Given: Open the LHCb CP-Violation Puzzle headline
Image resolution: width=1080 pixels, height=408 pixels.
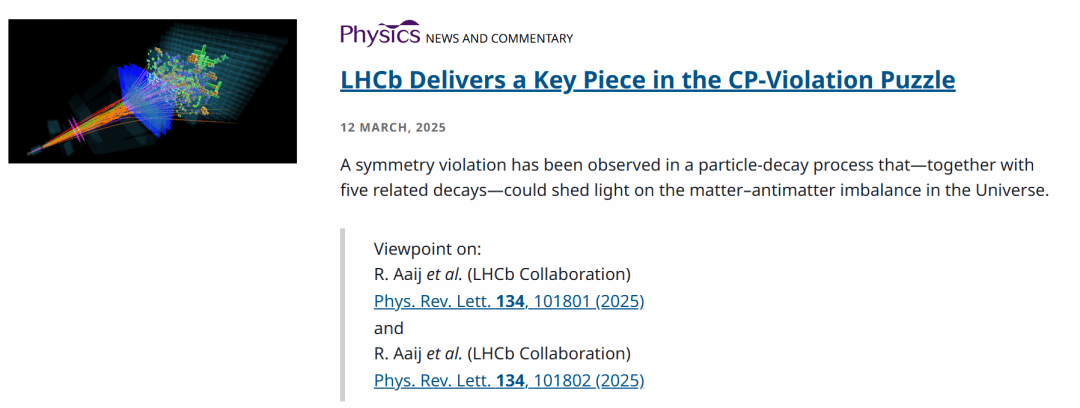Looking at the screenshot, I should [x=647, y=80].
